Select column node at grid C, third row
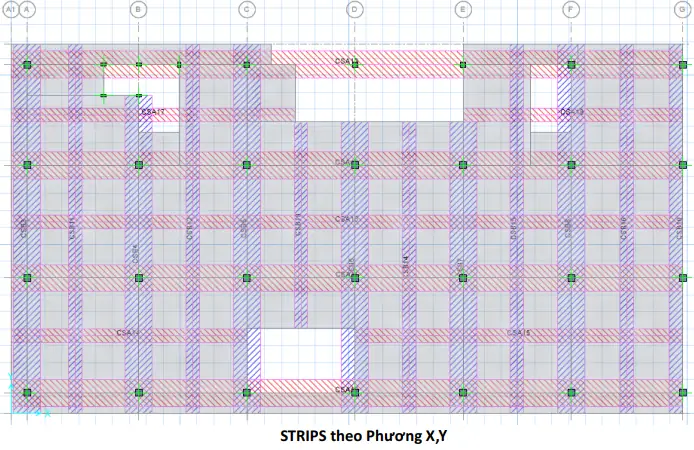The image size is (694, 450). pos(247,277)
